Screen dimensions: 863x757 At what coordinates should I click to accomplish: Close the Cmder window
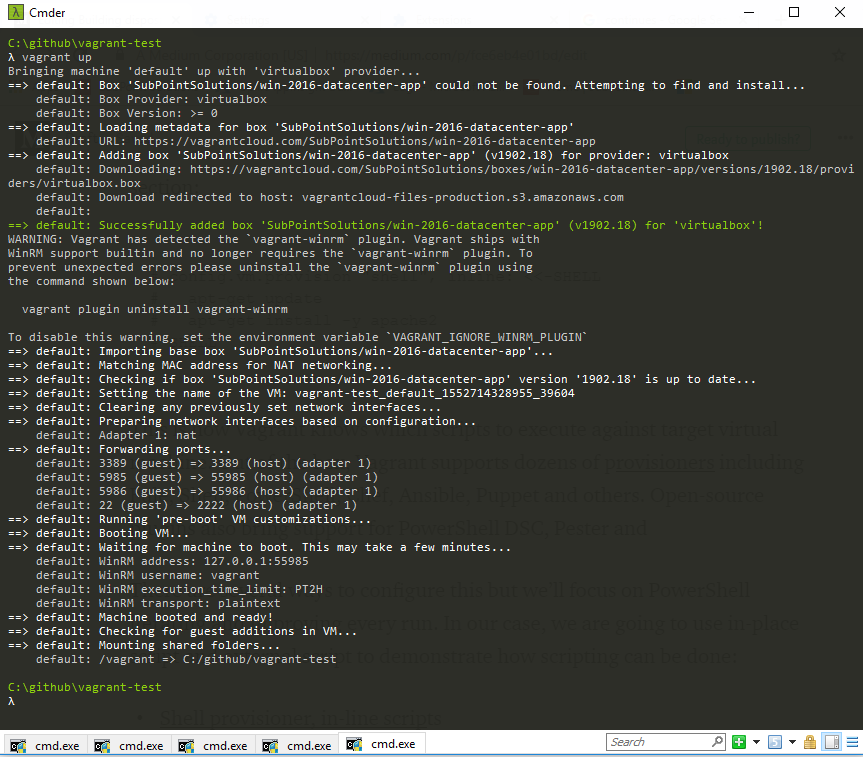(839, 12)
